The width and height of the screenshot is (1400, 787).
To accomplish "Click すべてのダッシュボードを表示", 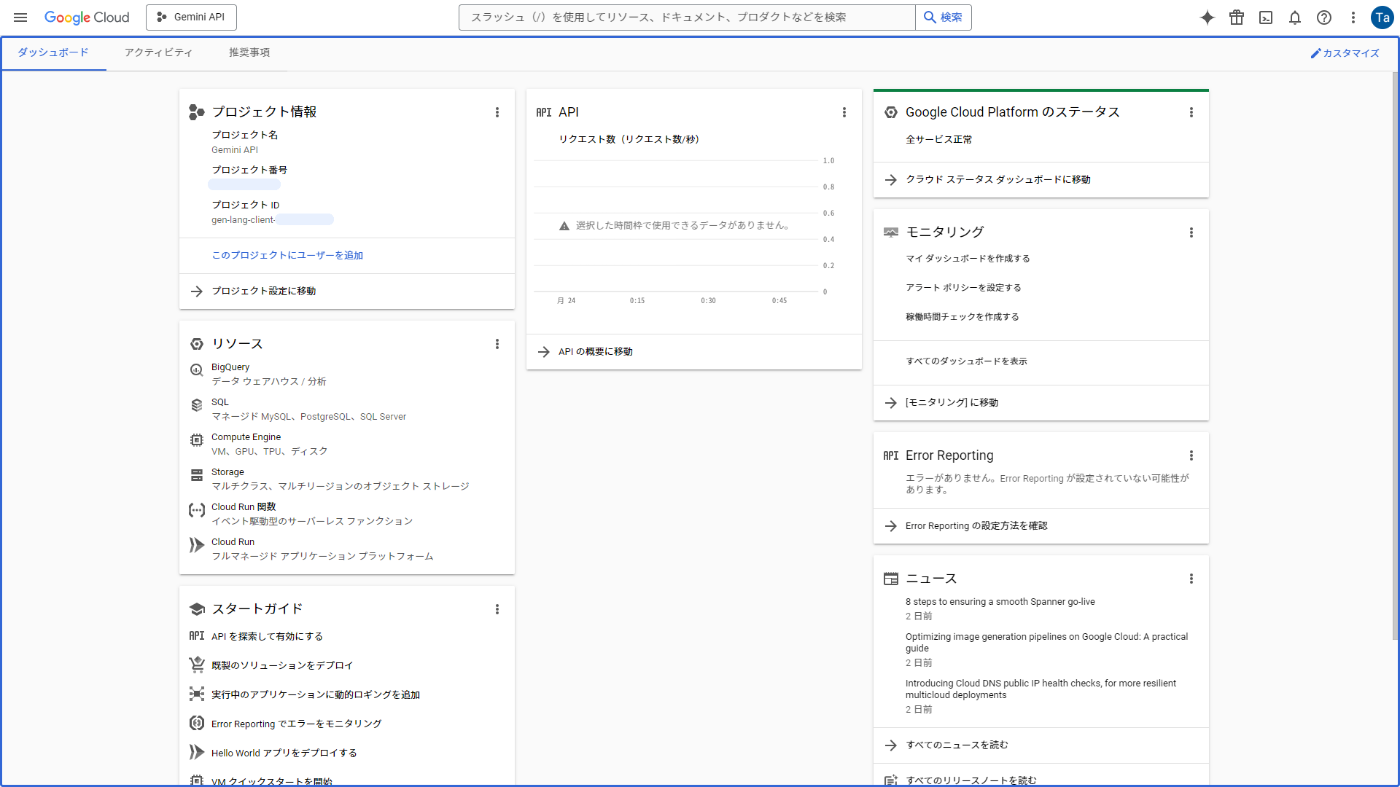I will [966, 361].
